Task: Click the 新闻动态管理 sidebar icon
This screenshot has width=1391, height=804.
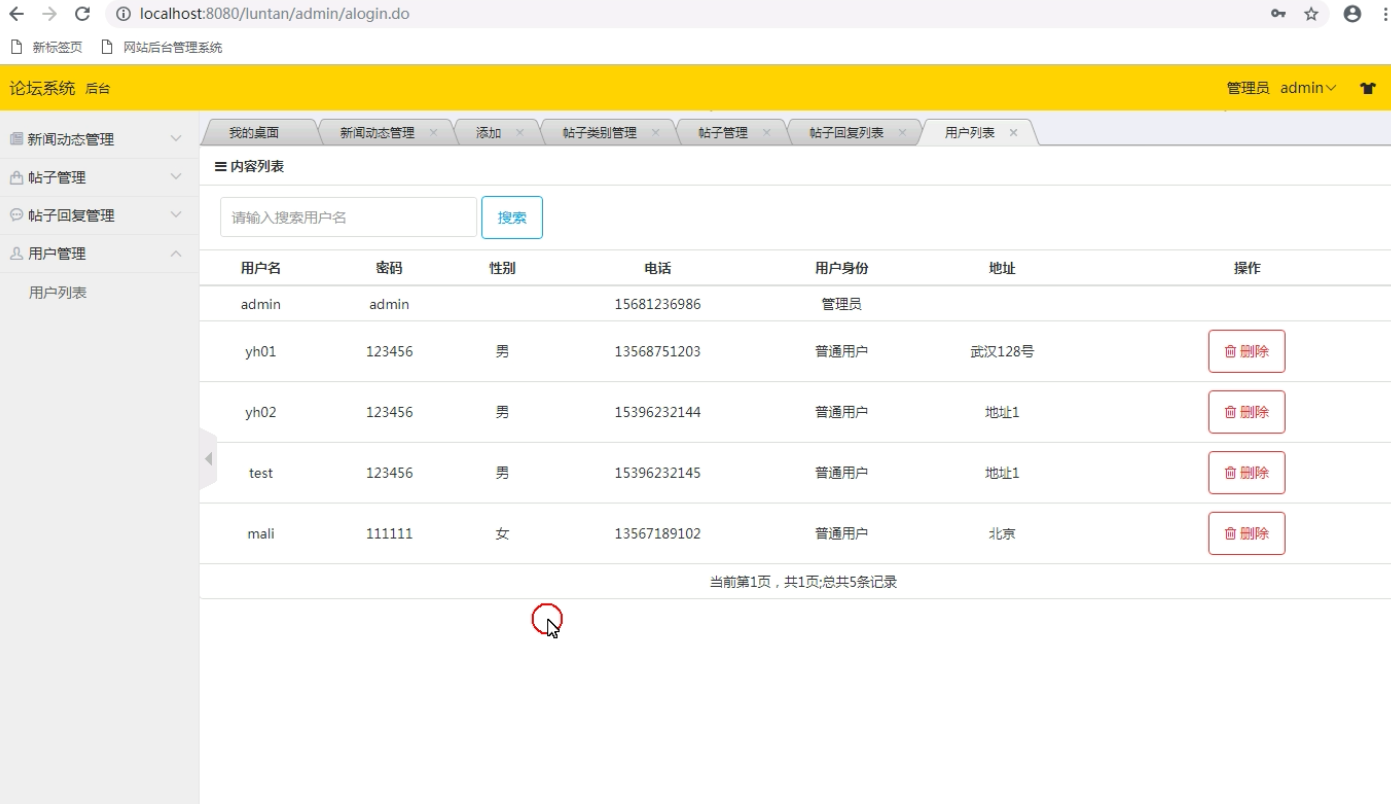Action: [x=16, y=139]
